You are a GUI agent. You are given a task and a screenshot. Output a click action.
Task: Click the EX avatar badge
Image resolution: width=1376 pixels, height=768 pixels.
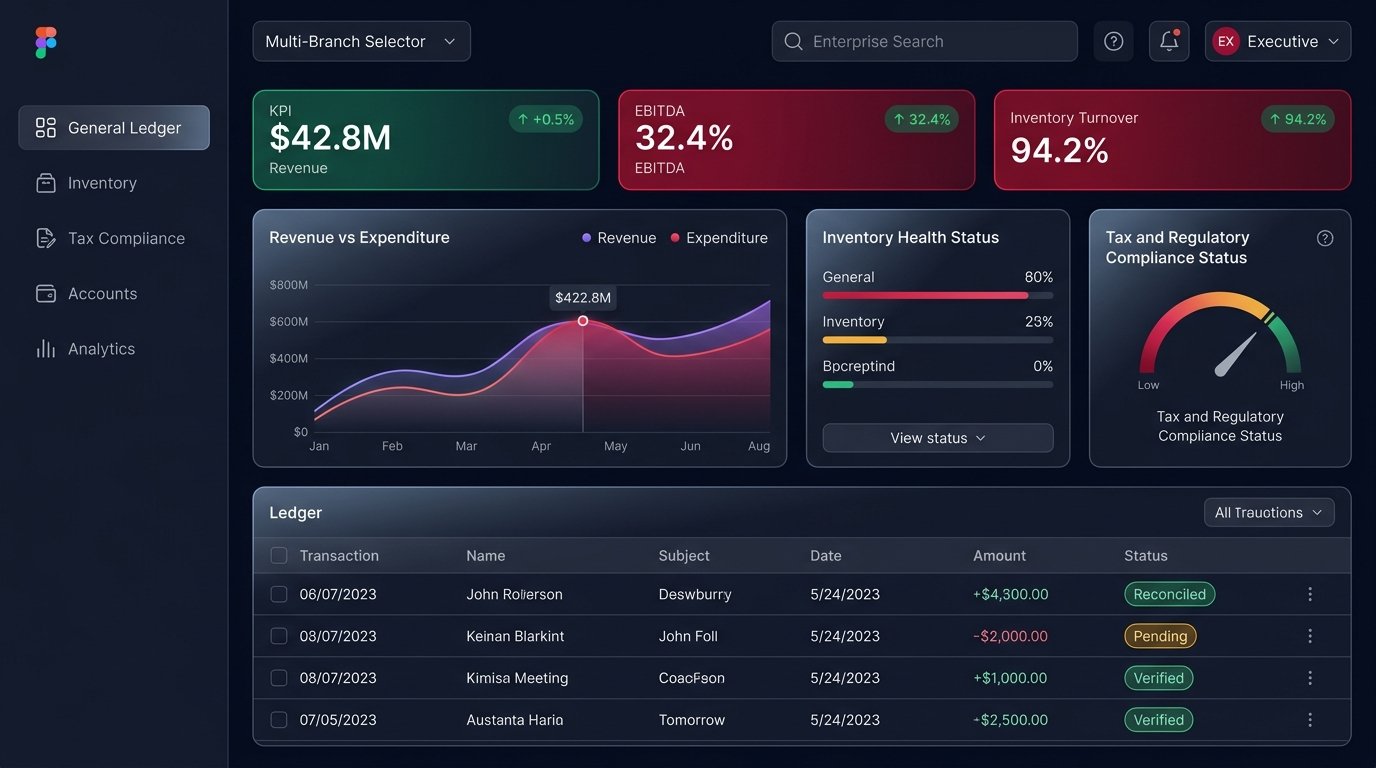click(1225, 41)
